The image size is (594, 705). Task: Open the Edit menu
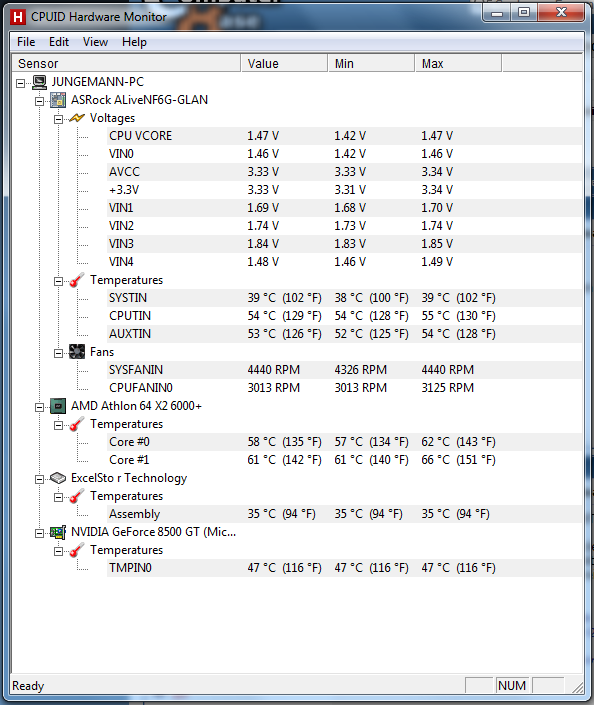59,42
